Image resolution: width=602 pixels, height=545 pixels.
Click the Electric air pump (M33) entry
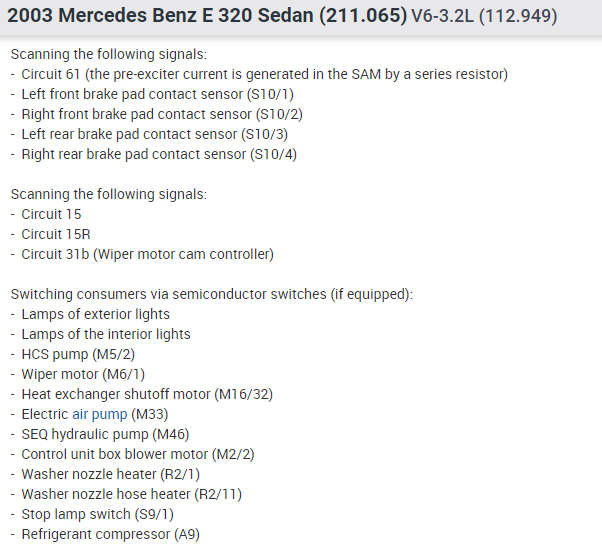94,414
